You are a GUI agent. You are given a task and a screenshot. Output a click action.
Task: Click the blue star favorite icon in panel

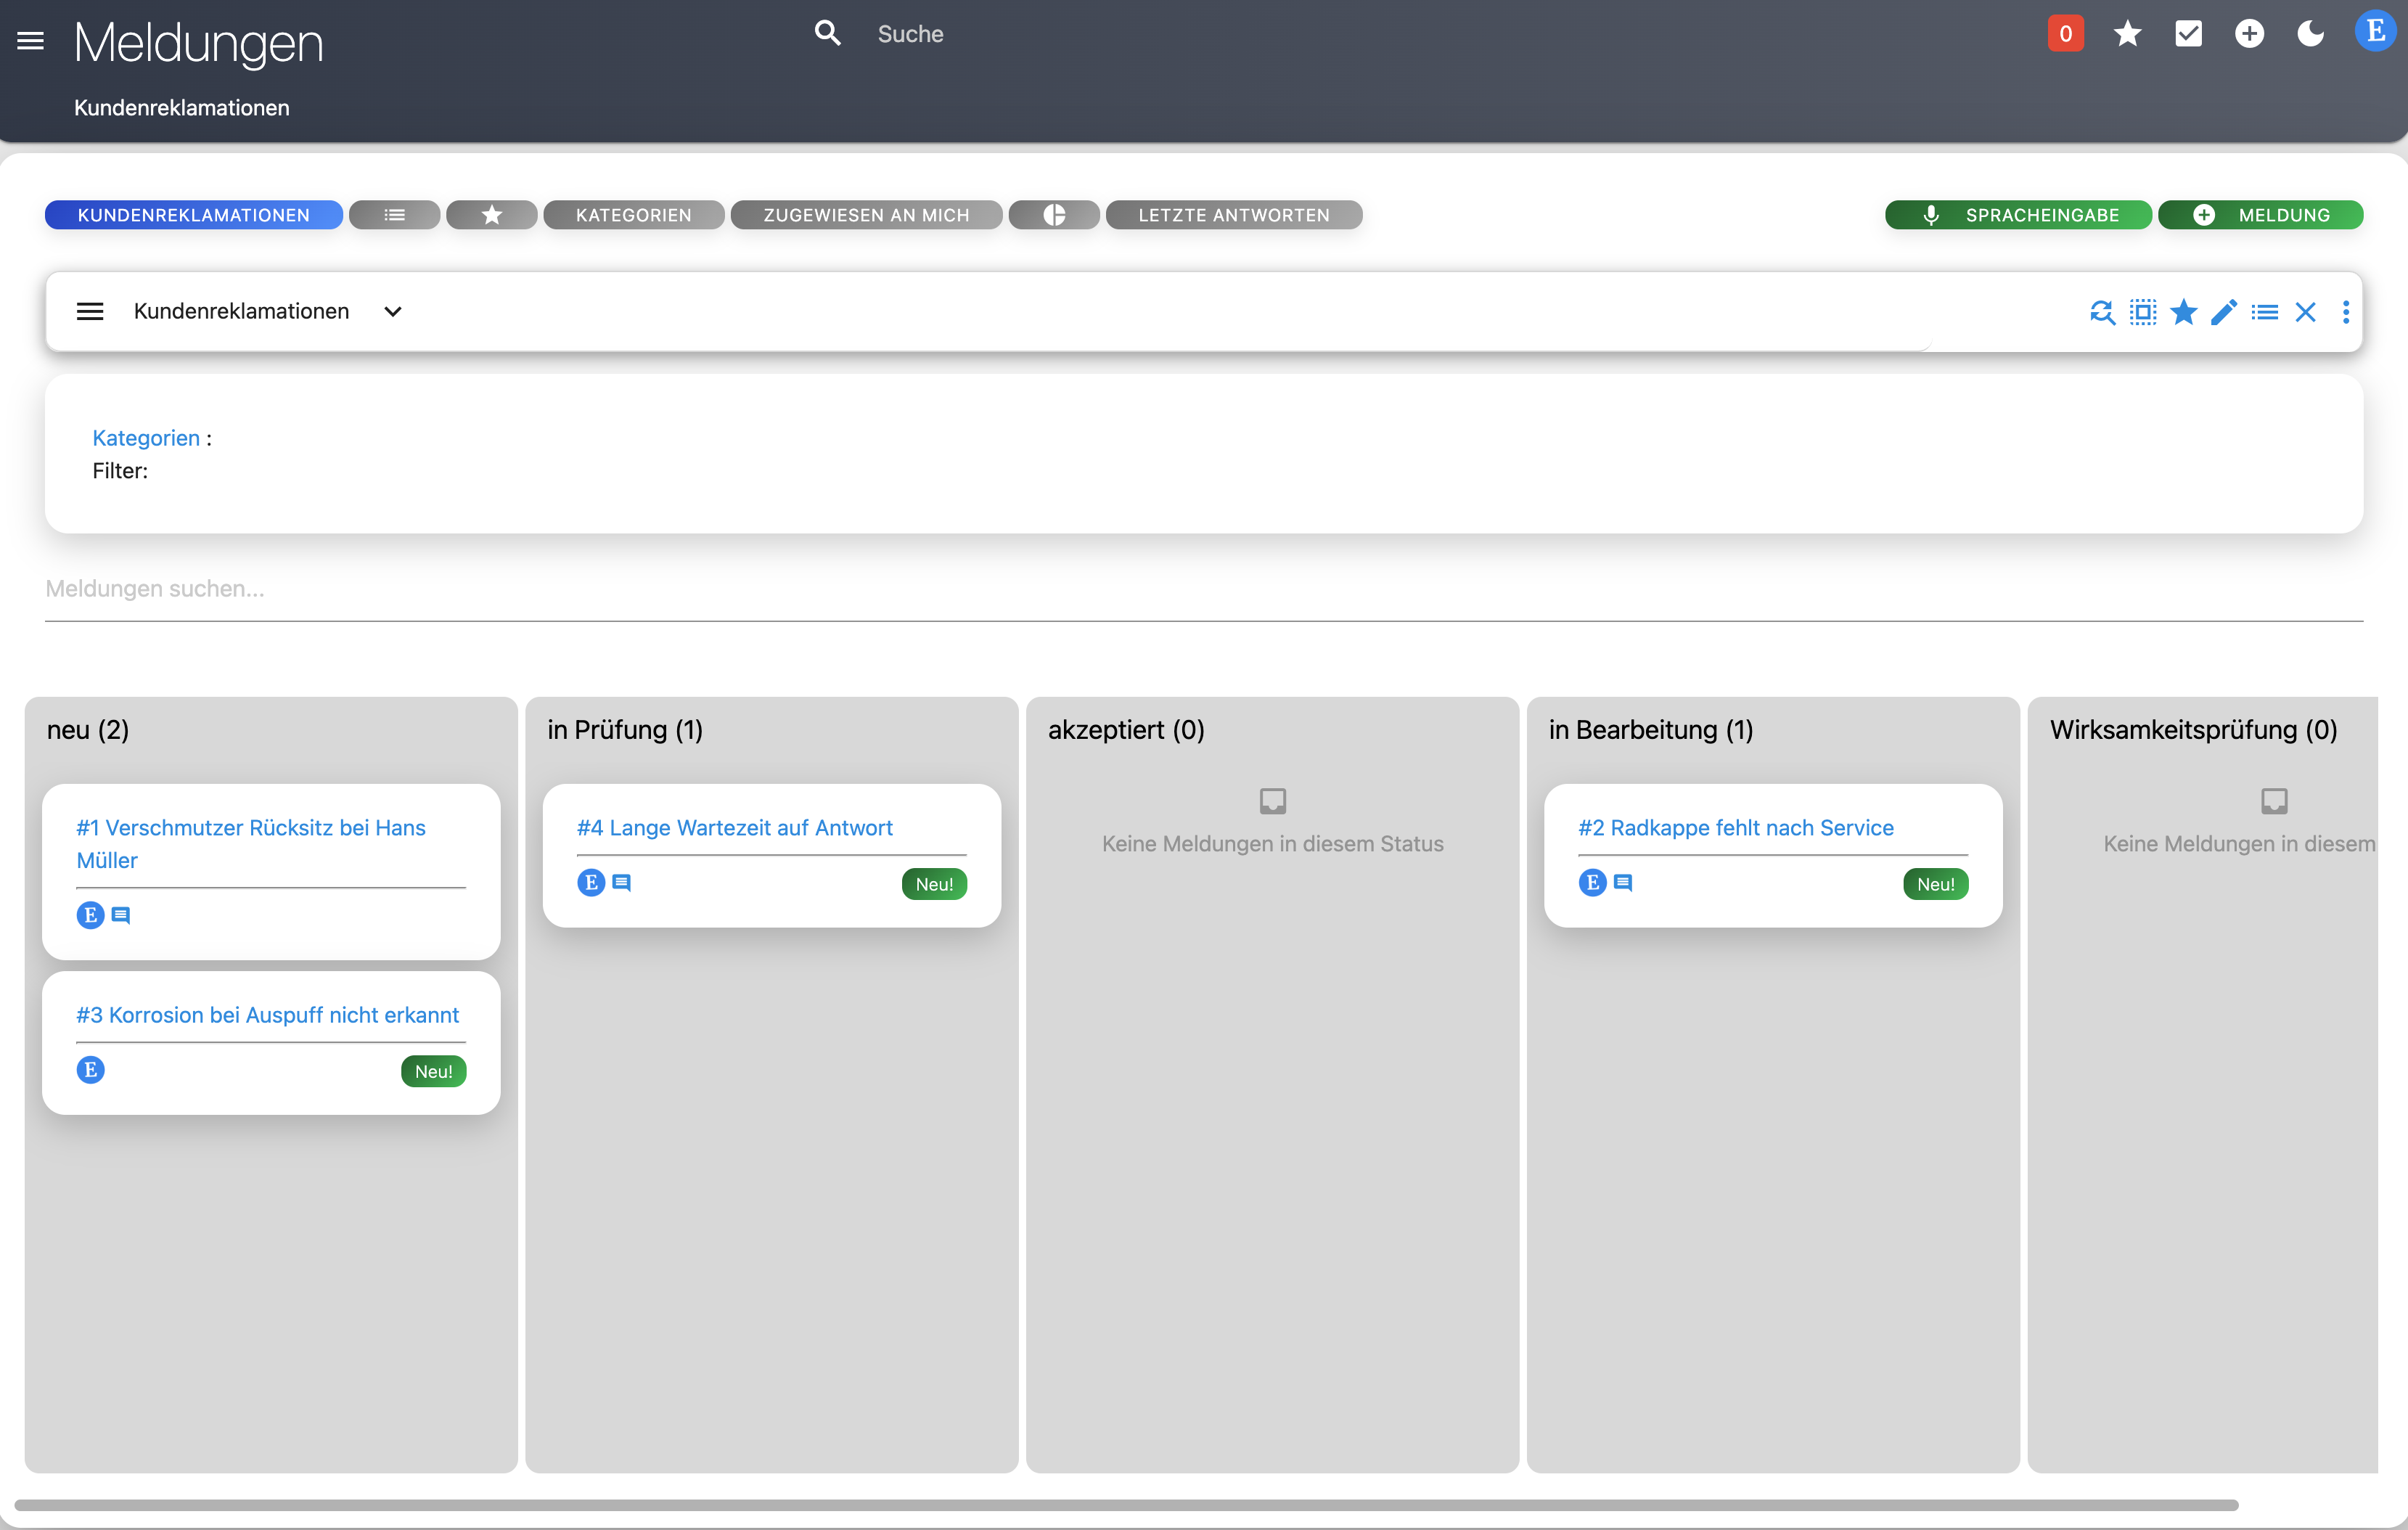[x=2183, y=312]
